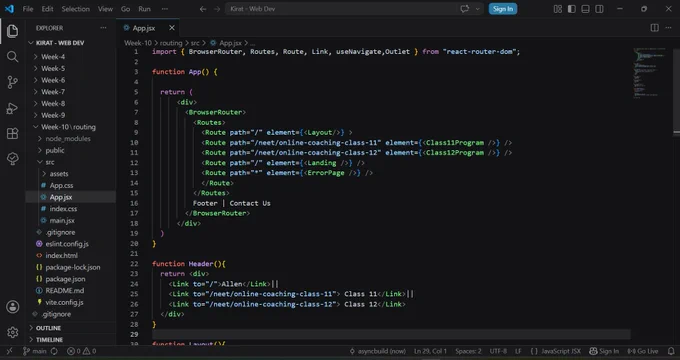
Task: Click the VS Code logo icon
Action: coord(9,9)
